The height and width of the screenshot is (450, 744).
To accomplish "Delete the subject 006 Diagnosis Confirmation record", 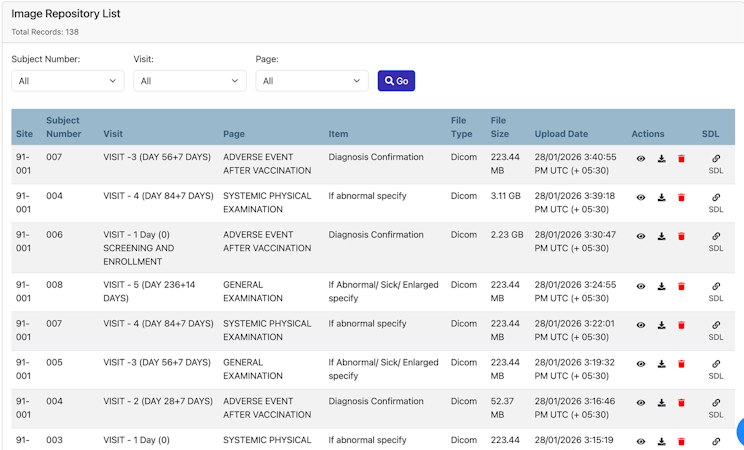I will (x=681, y=236).
